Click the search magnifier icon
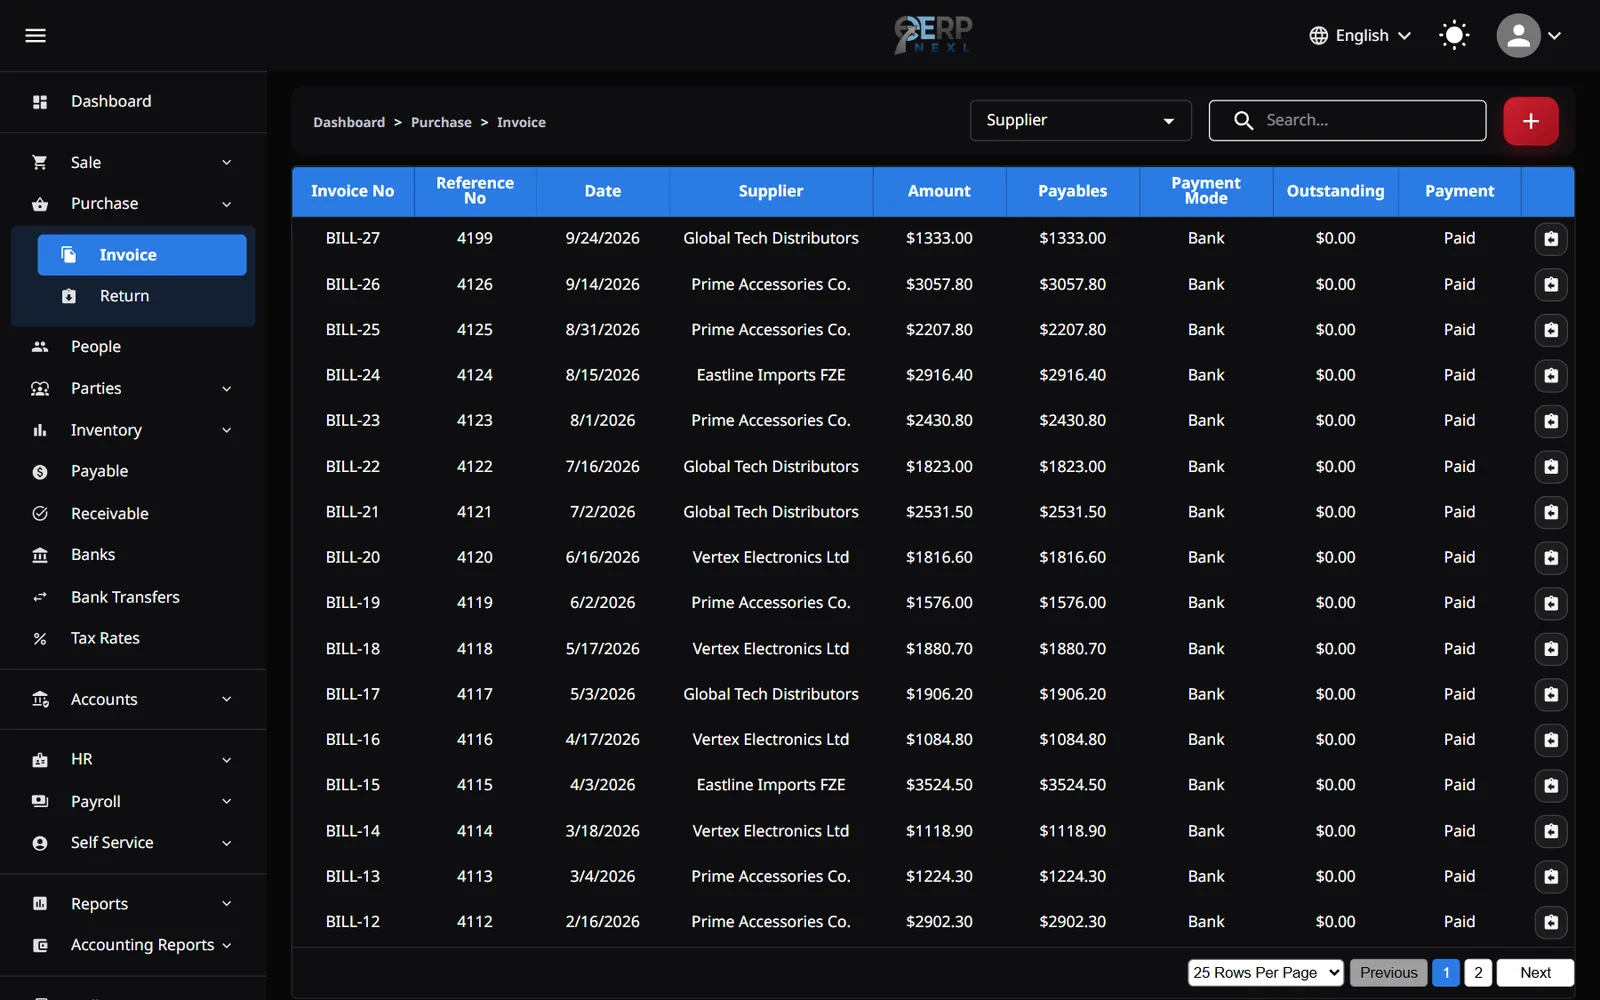The height and width of the screenshot is (1000, 1600). (x=1243, y=120)
